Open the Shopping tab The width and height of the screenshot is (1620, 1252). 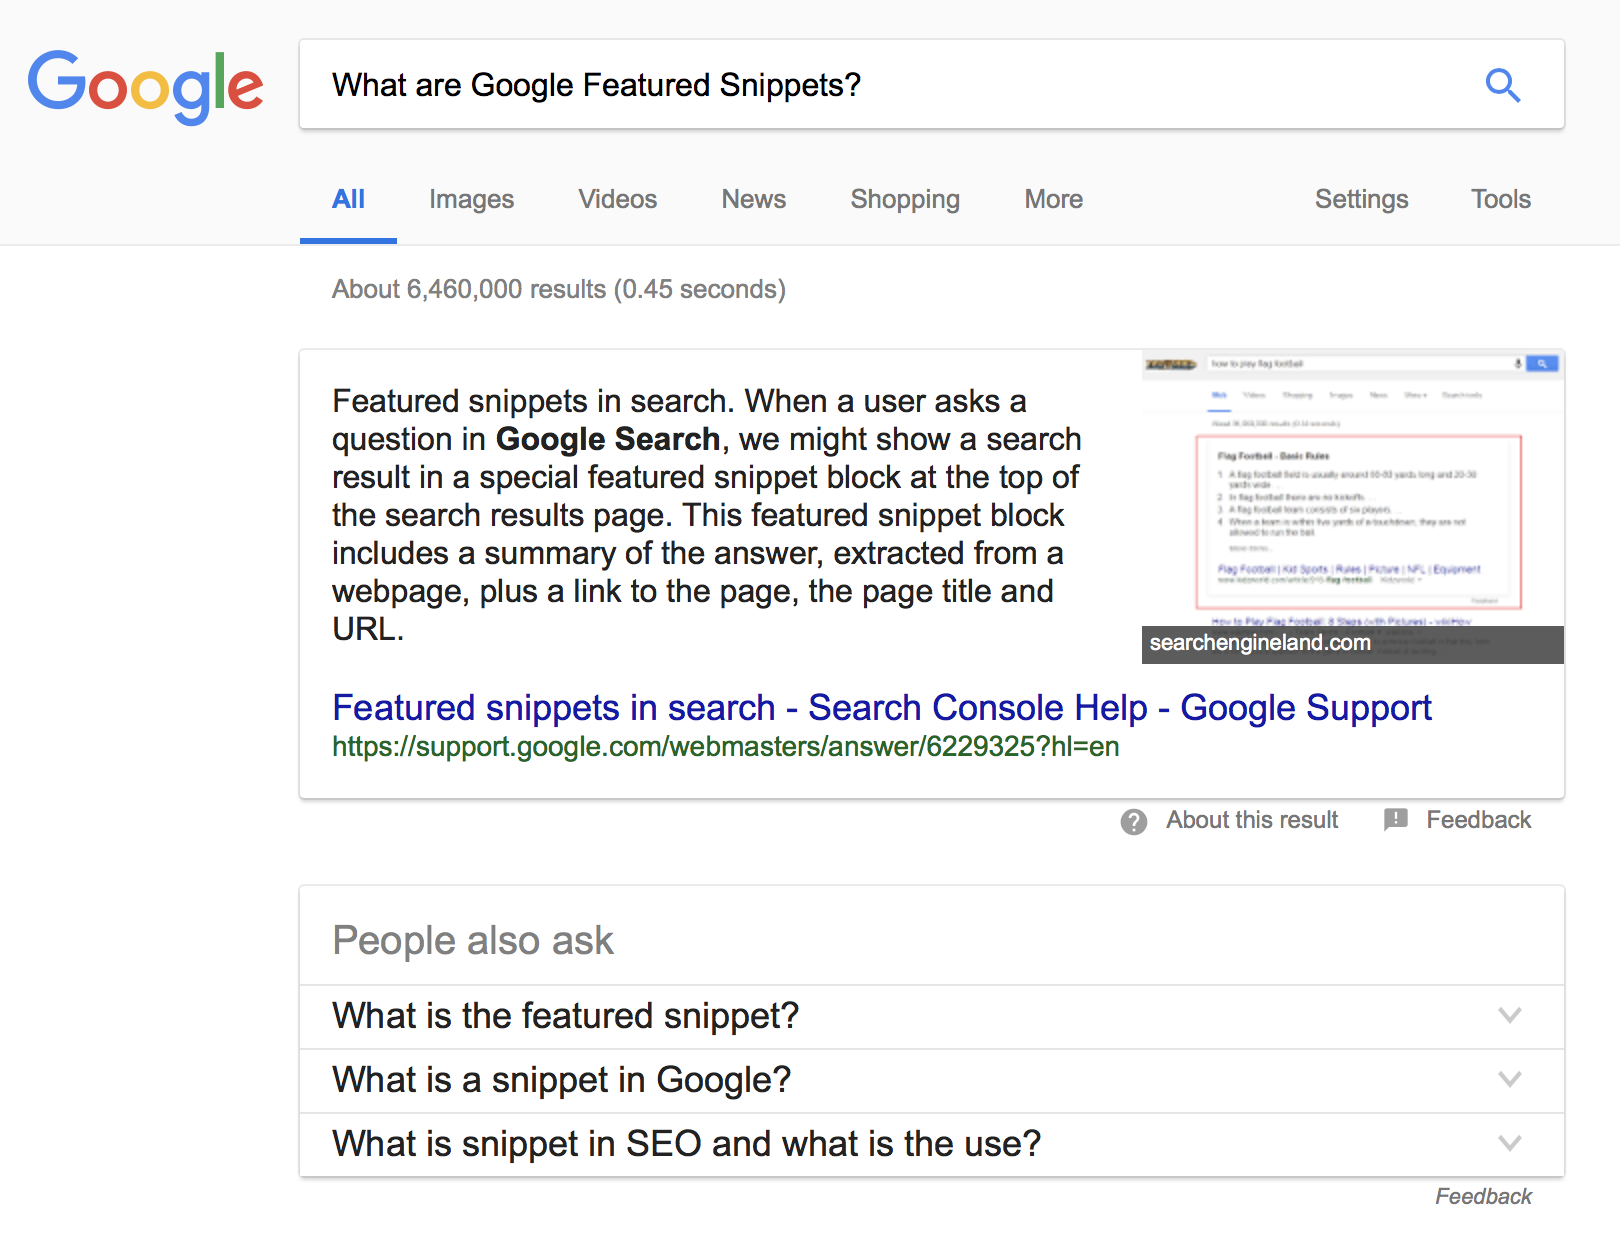905,199
